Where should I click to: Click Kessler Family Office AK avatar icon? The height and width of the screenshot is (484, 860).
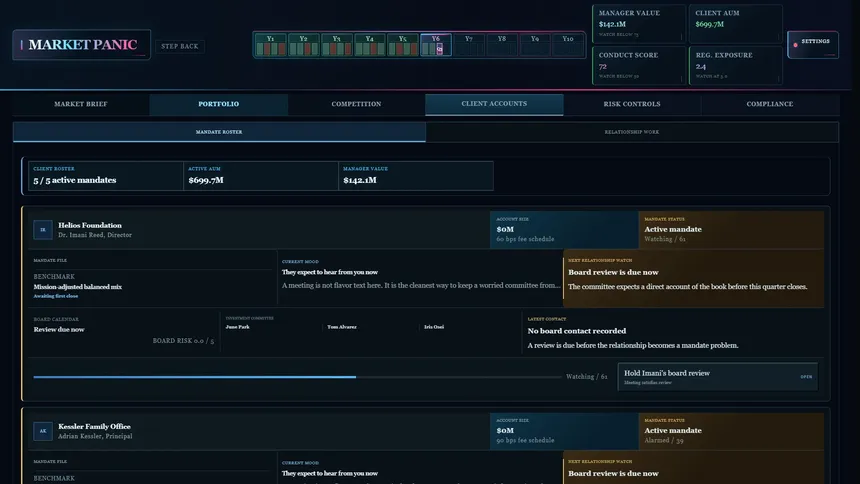pyautogui.click(x=43, y=431)
